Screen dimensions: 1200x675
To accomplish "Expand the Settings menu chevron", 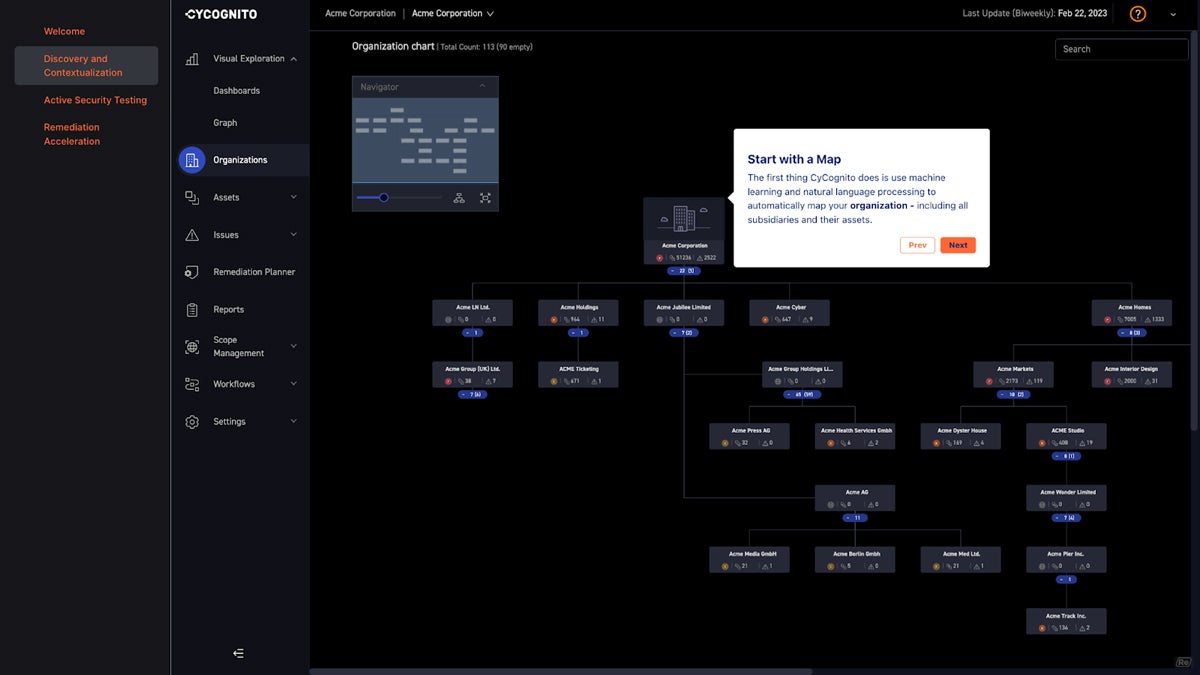I will coord(293,421).
